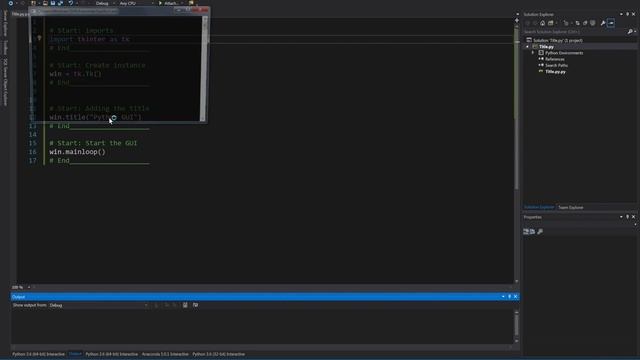Open the Show output from Debug dropdown
640x360 pixels.
click(98, 305)
